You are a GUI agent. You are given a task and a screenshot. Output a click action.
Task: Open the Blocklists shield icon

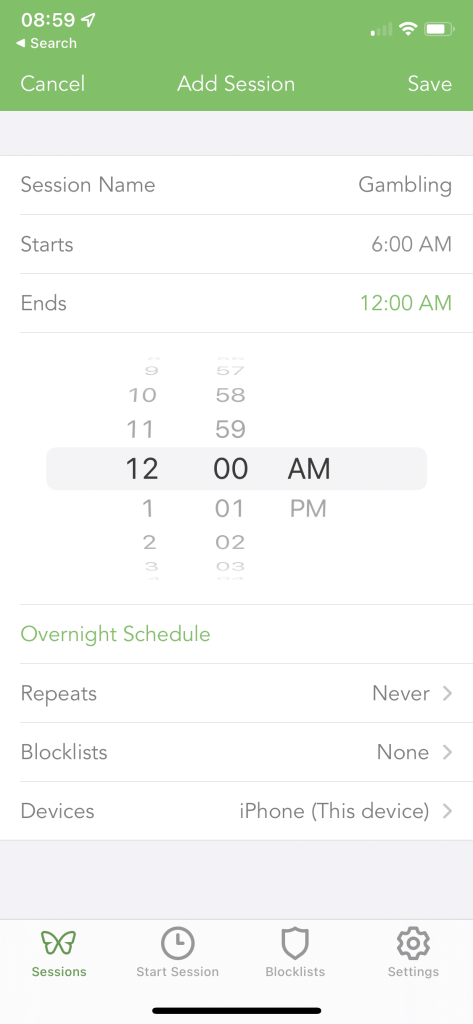[295, 943]
